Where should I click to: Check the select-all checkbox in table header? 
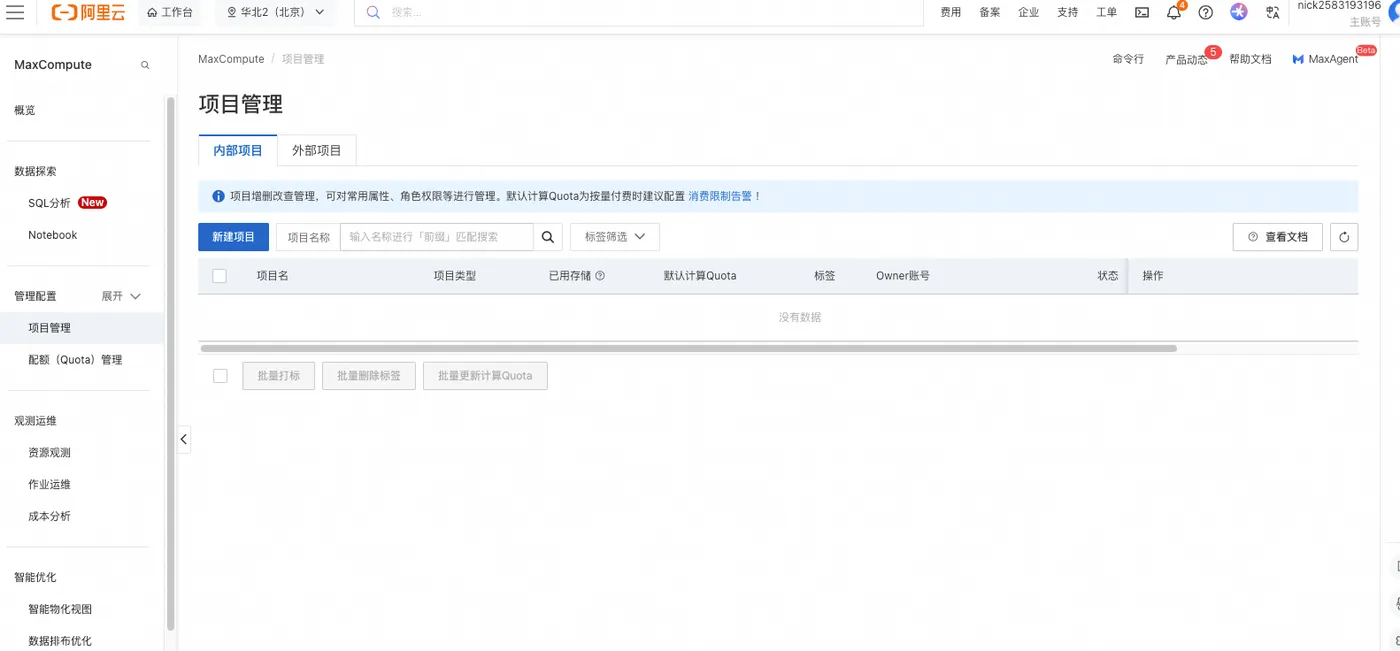point(220,276)
